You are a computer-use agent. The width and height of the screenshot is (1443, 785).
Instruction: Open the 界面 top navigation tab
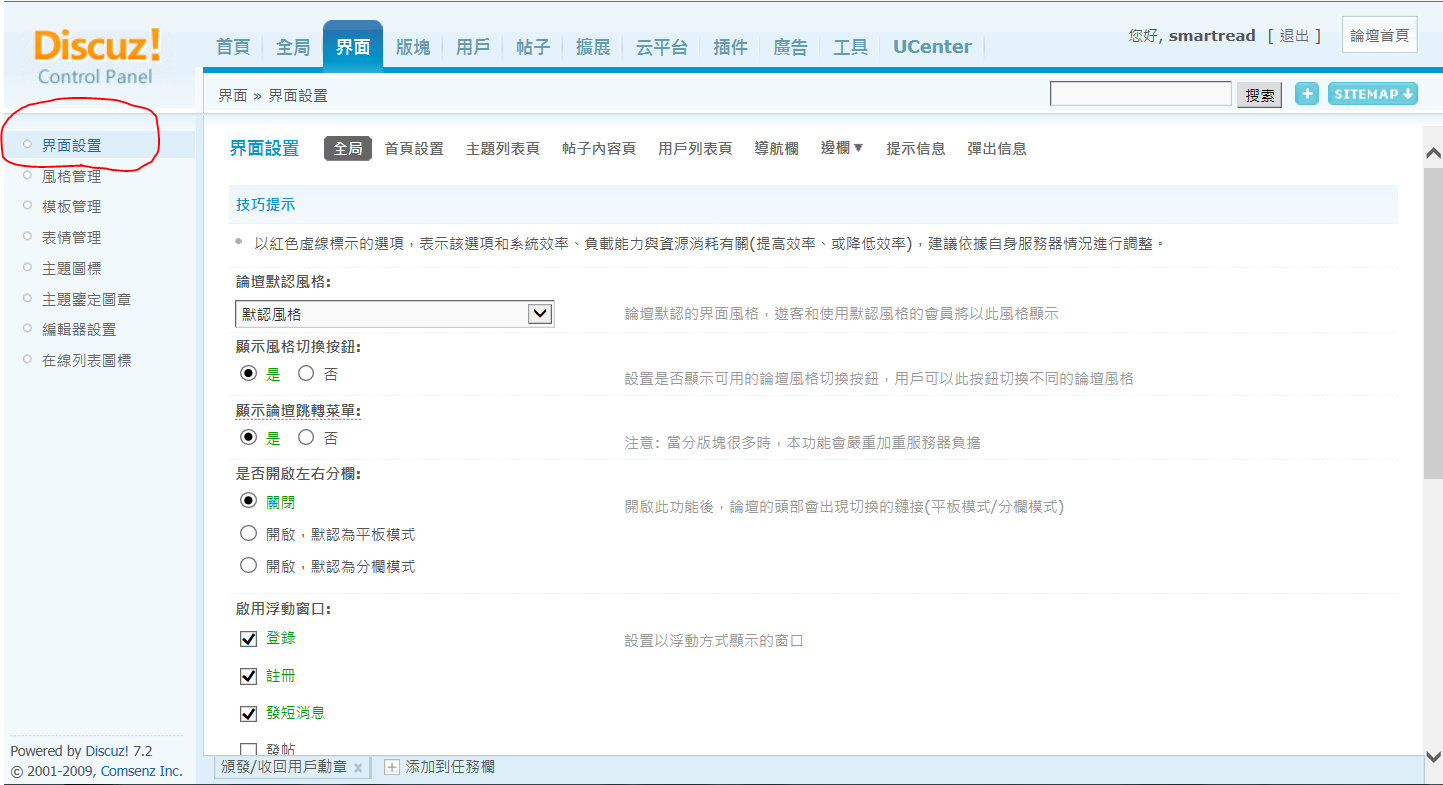(x=353, y=47)
